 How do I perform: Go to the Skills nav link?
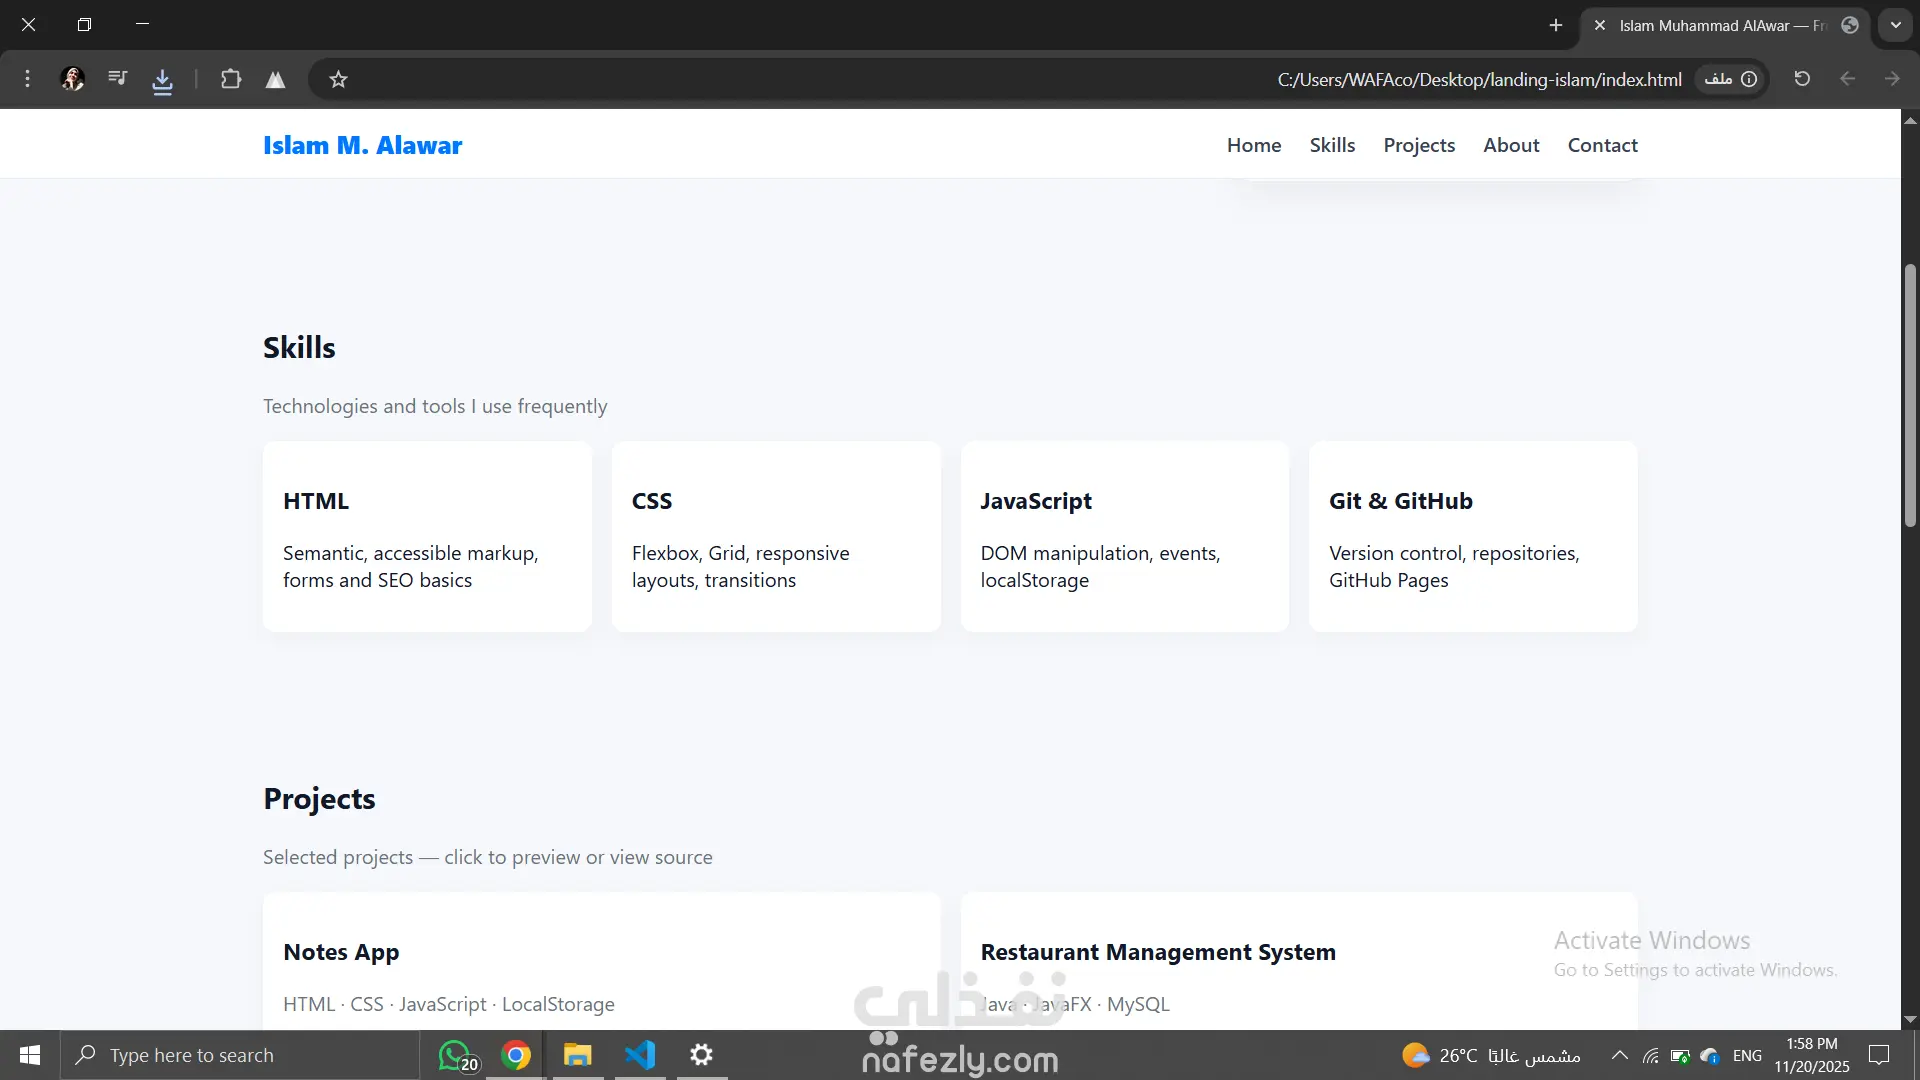(x=1332, y=145)
